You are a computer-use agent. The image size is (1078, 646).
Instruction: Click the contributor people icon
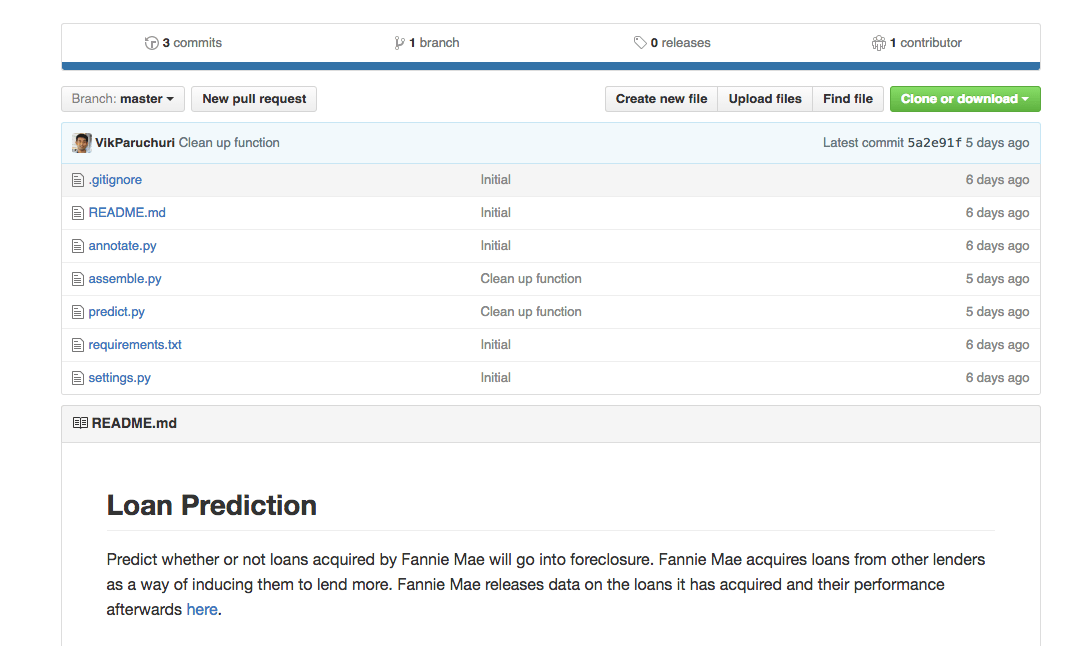coord(878,43)
